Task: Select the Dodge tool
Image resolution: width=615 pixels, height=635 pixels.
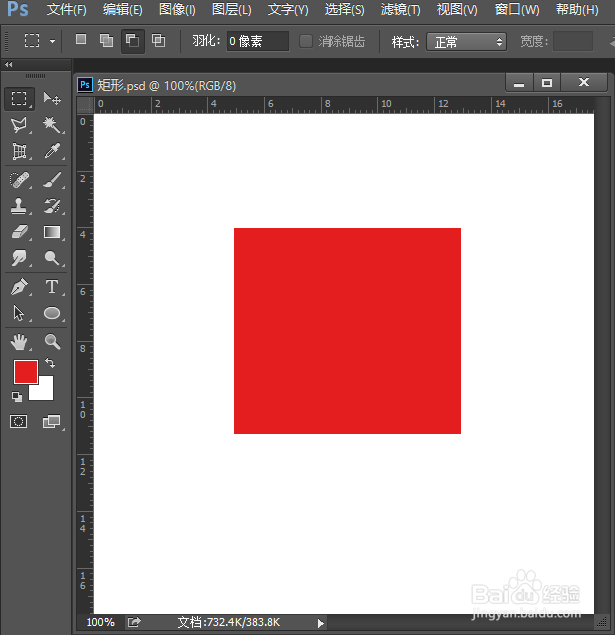Action: tap(52, 258)
